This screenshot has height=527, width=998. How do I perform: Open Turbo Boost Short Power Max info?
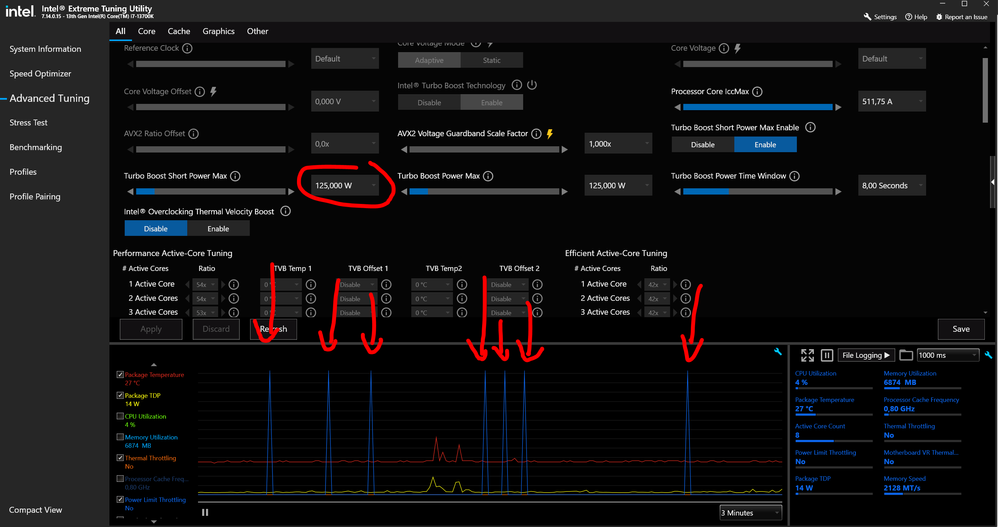click(235, 176)
